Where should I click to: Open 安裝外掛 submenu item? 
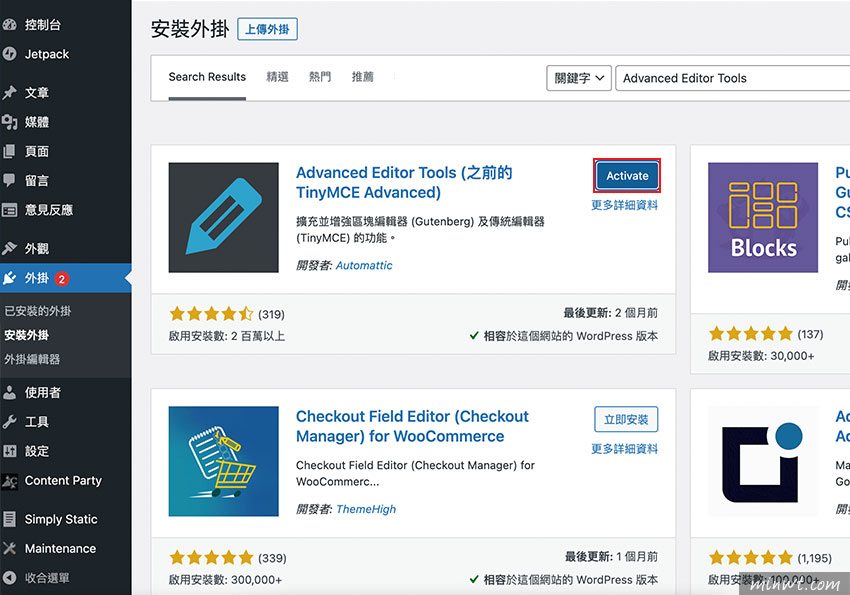(x=27, y=335)
